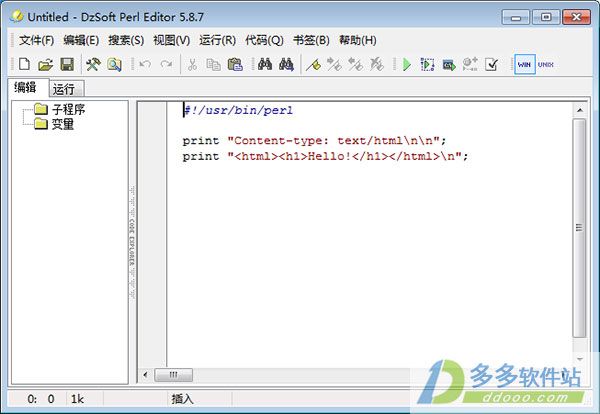Click the 插入 insert mode status indicator
The height and width of the screenshot is (414, 600).
click(182, 399)
